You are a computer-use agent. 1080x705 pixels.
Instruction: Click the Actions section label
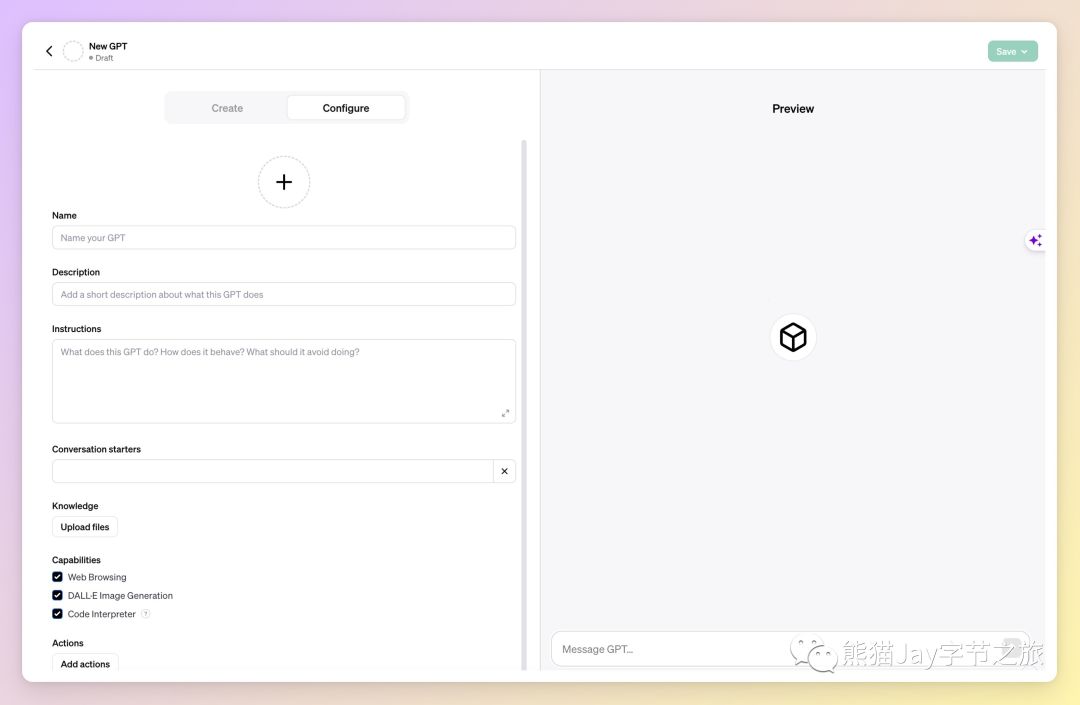pyautogui.click(x=68, y=643)
